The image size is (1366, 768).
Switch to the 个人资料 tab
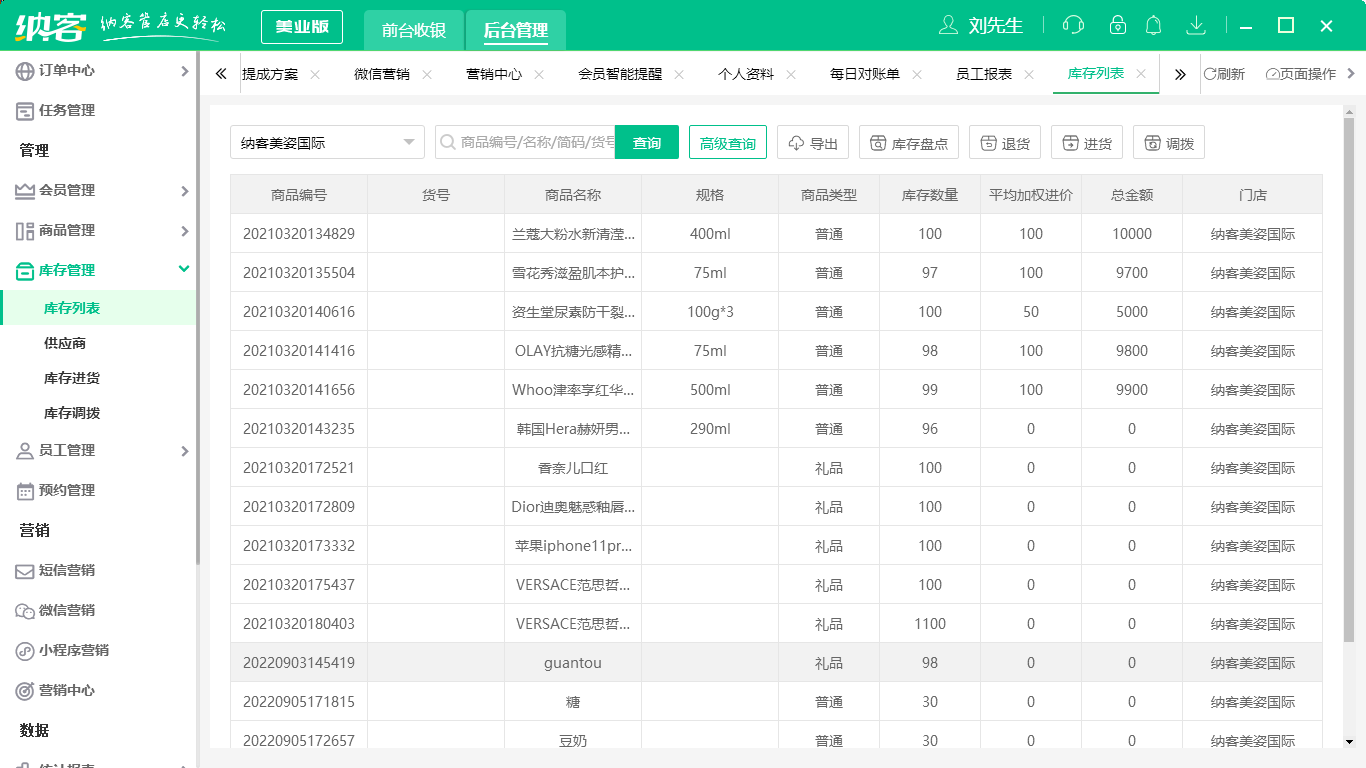click(746, 74)
